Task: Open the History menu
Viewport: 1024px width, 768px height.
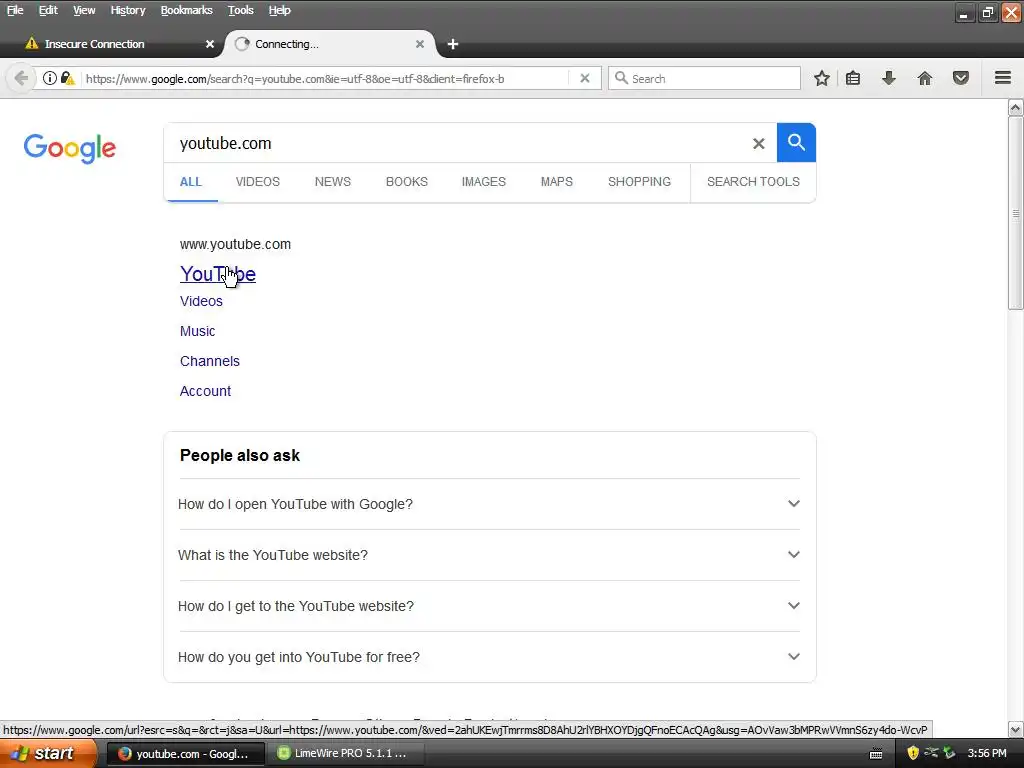Action: click(127, 10)
